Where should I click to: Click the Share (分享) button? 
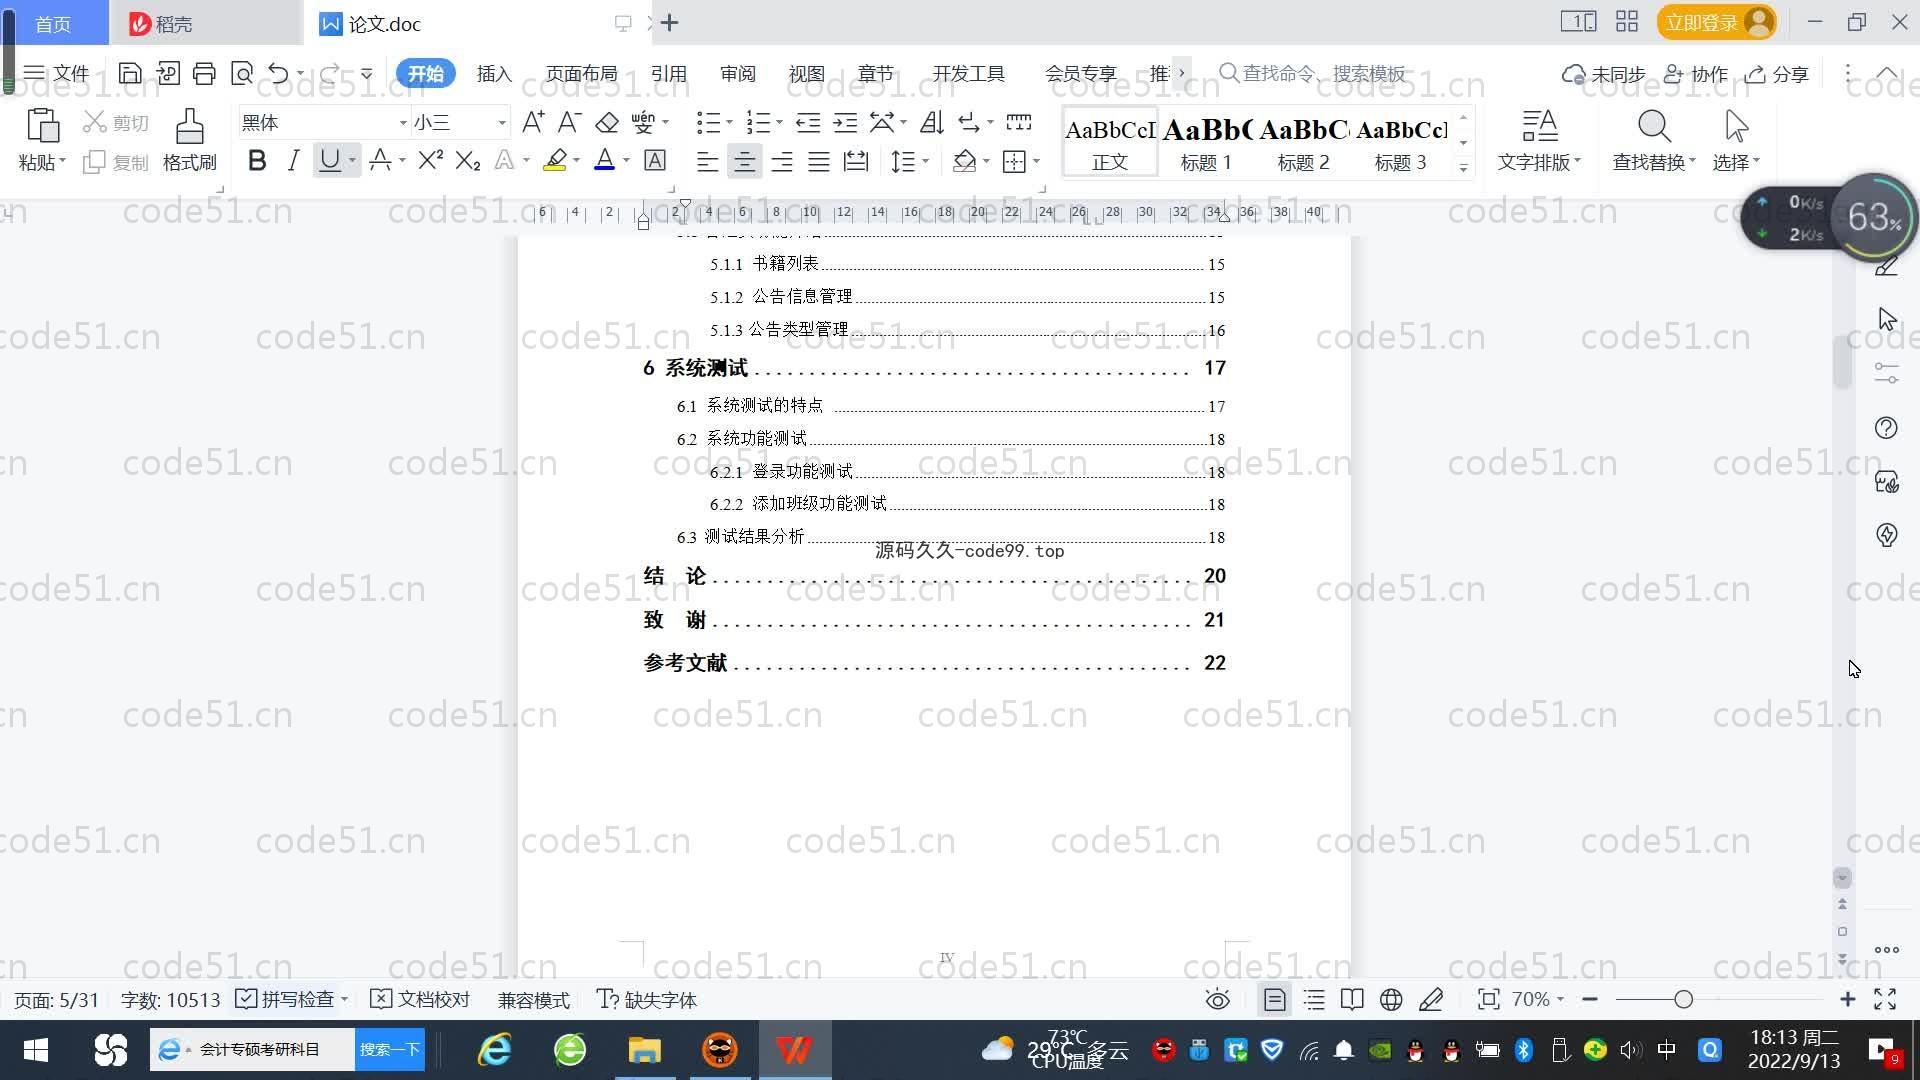point(1777,74)
